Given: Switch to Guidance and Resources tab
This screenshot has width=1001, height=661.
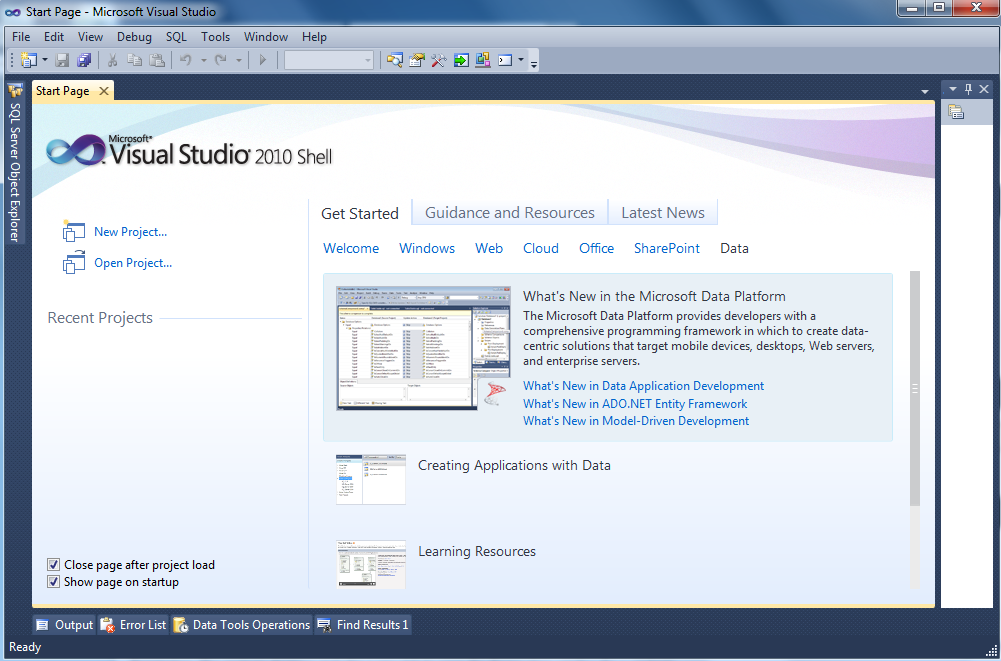Looking at the screenshot, I should click(509, 213).
